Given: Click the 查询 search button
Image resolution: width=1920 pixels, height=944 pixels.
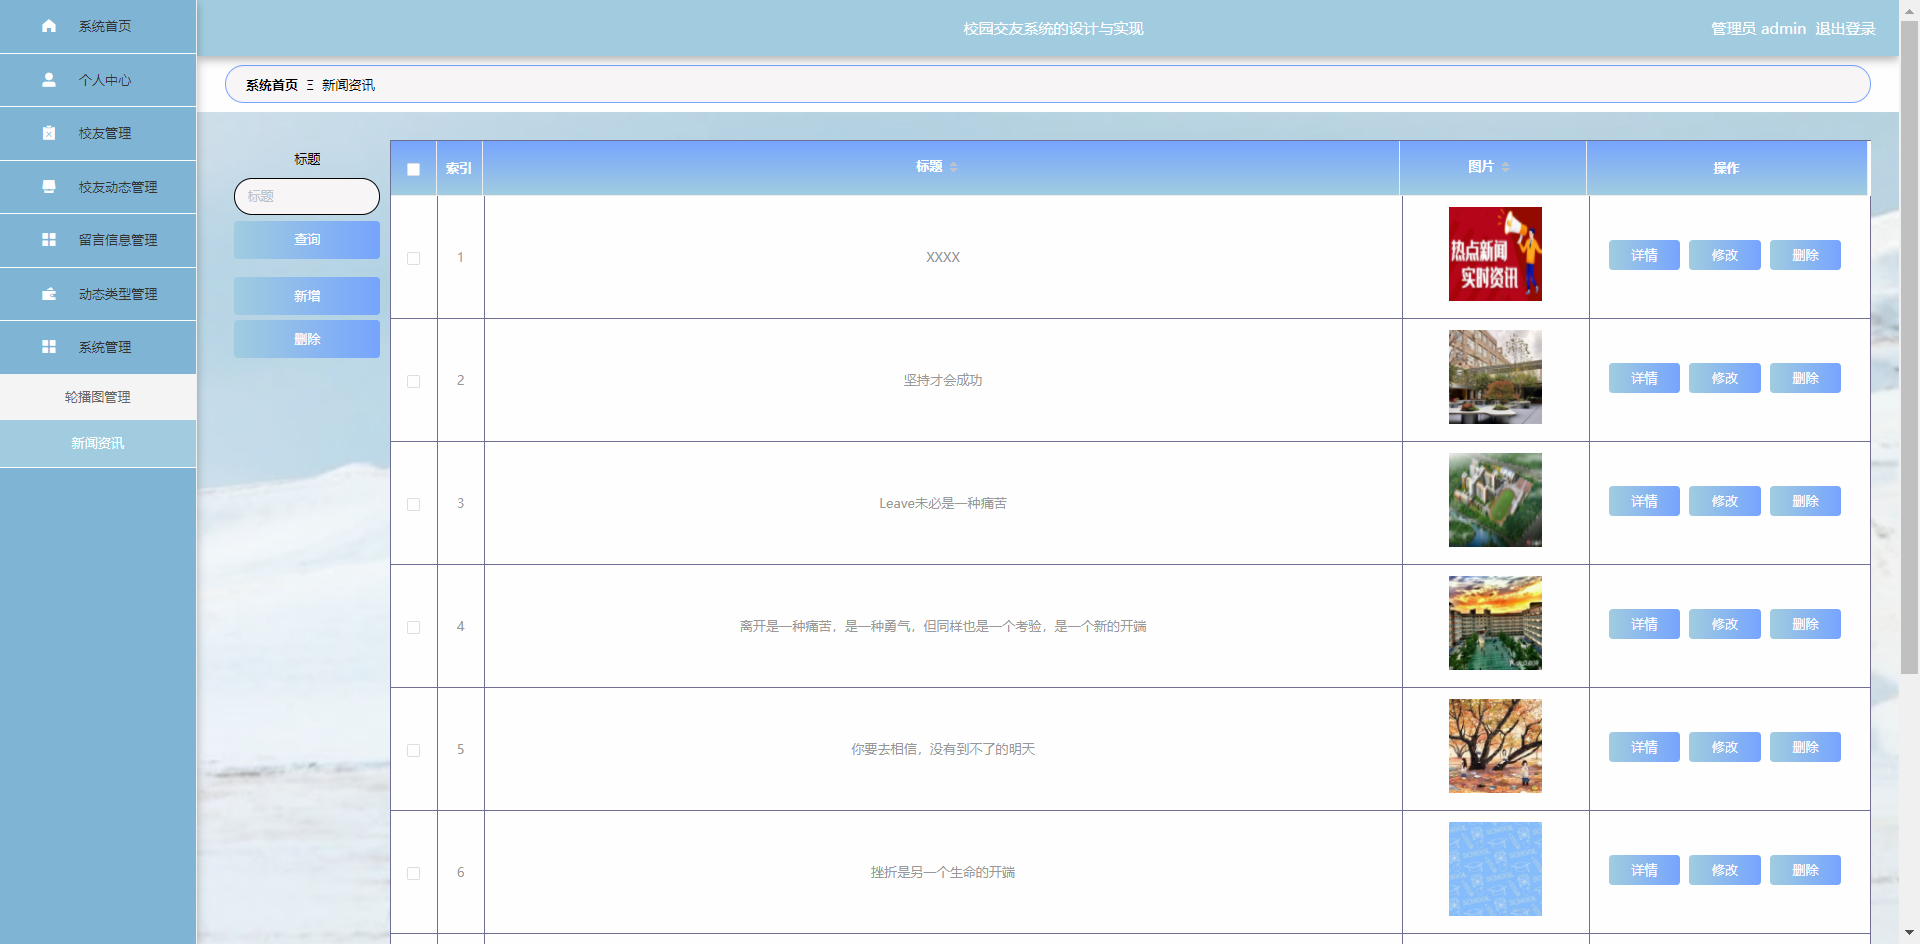Looking at the screenshot, I should point(307,240).
